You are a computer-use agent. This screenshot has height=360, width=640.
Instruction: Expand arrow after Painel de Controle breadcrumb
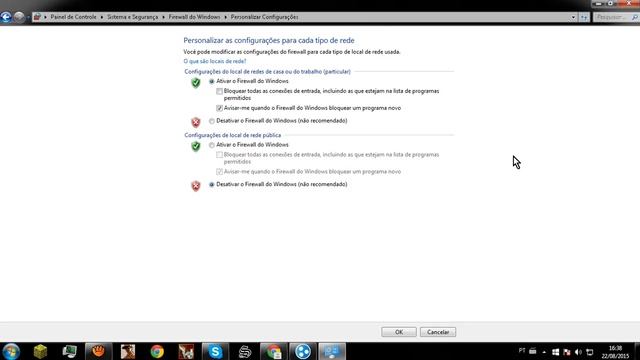102,17
